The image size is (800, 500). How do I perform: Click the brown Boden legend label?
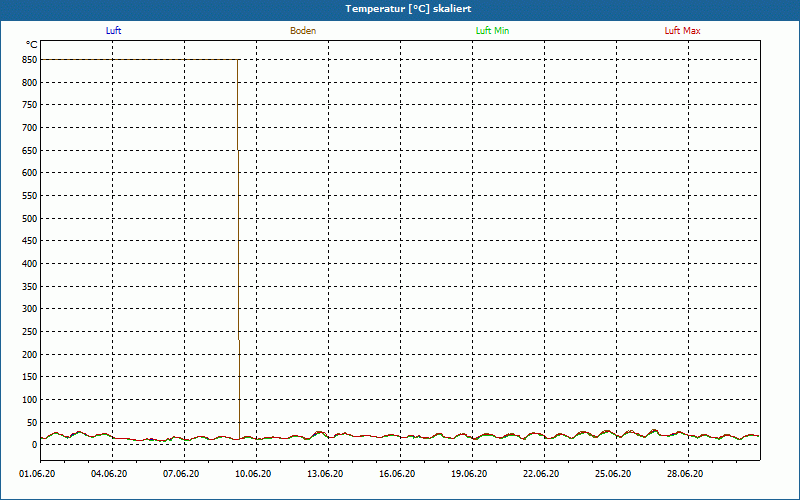coord(303,31)
